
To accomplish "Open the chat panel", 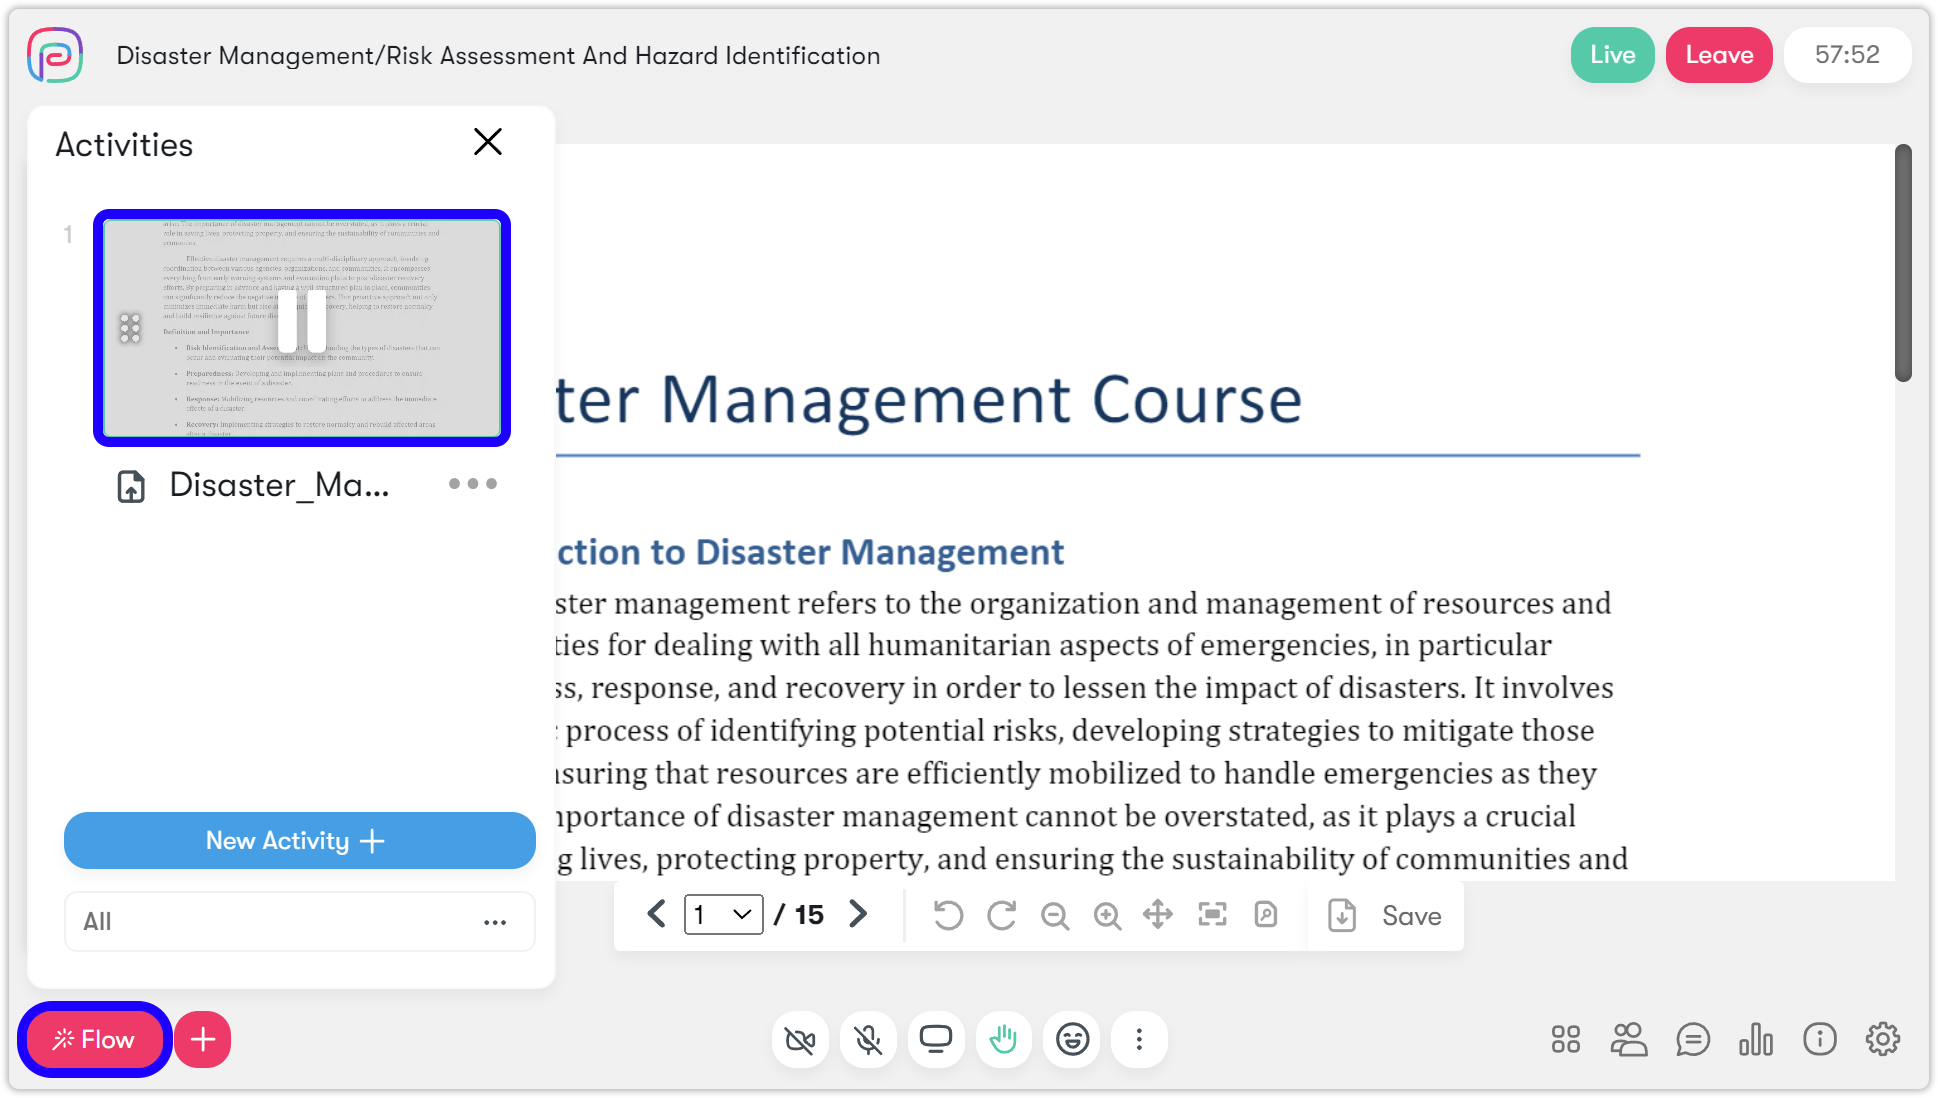I will [1693, 1040].
